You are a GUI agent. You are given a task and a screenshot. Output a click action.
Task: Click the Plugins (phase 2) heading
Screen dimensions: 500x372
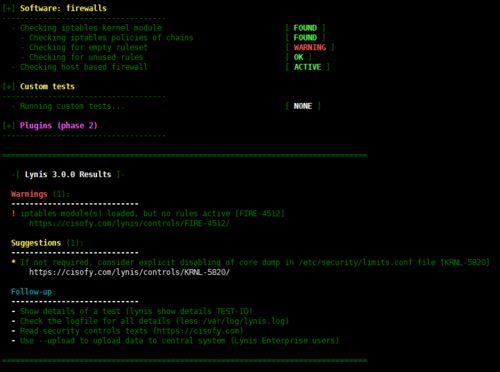(x=58, y=126)
